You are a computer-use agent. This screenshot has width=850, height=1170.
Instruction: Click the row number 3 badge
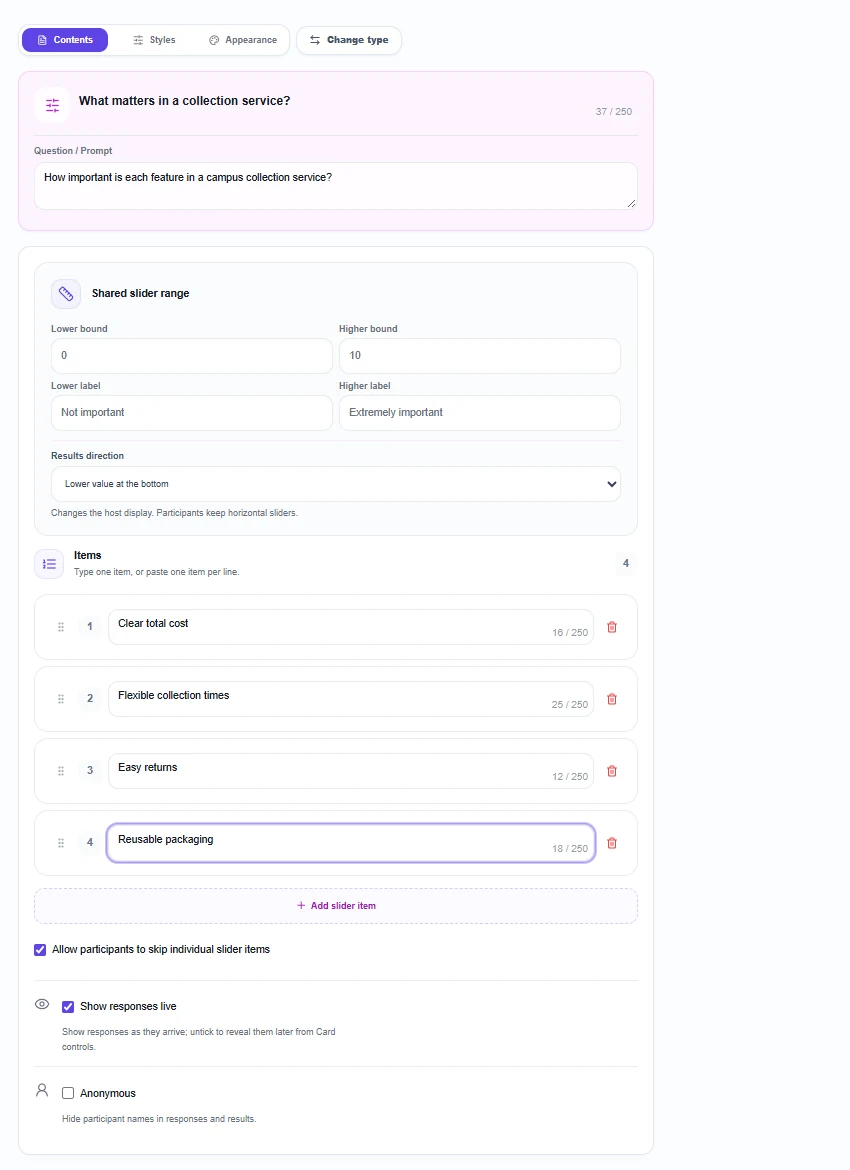90,771
